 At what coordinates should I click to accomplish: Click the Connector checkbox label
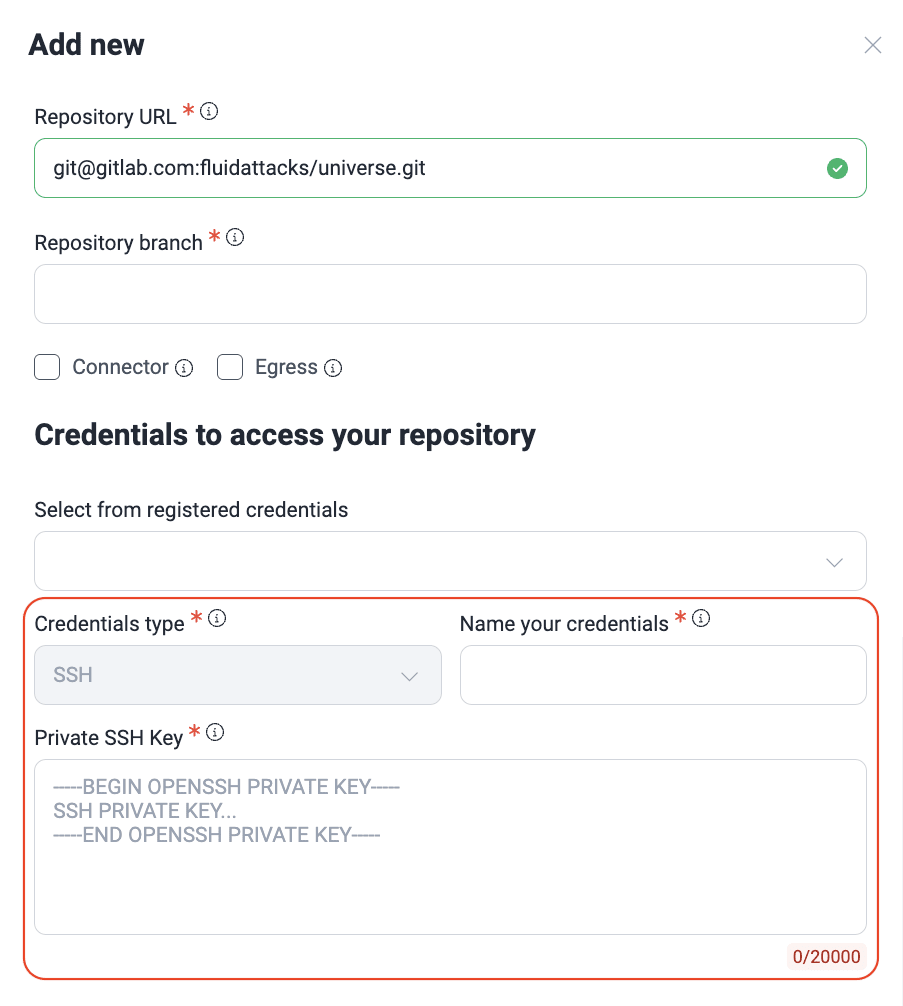tap(120, 367)
